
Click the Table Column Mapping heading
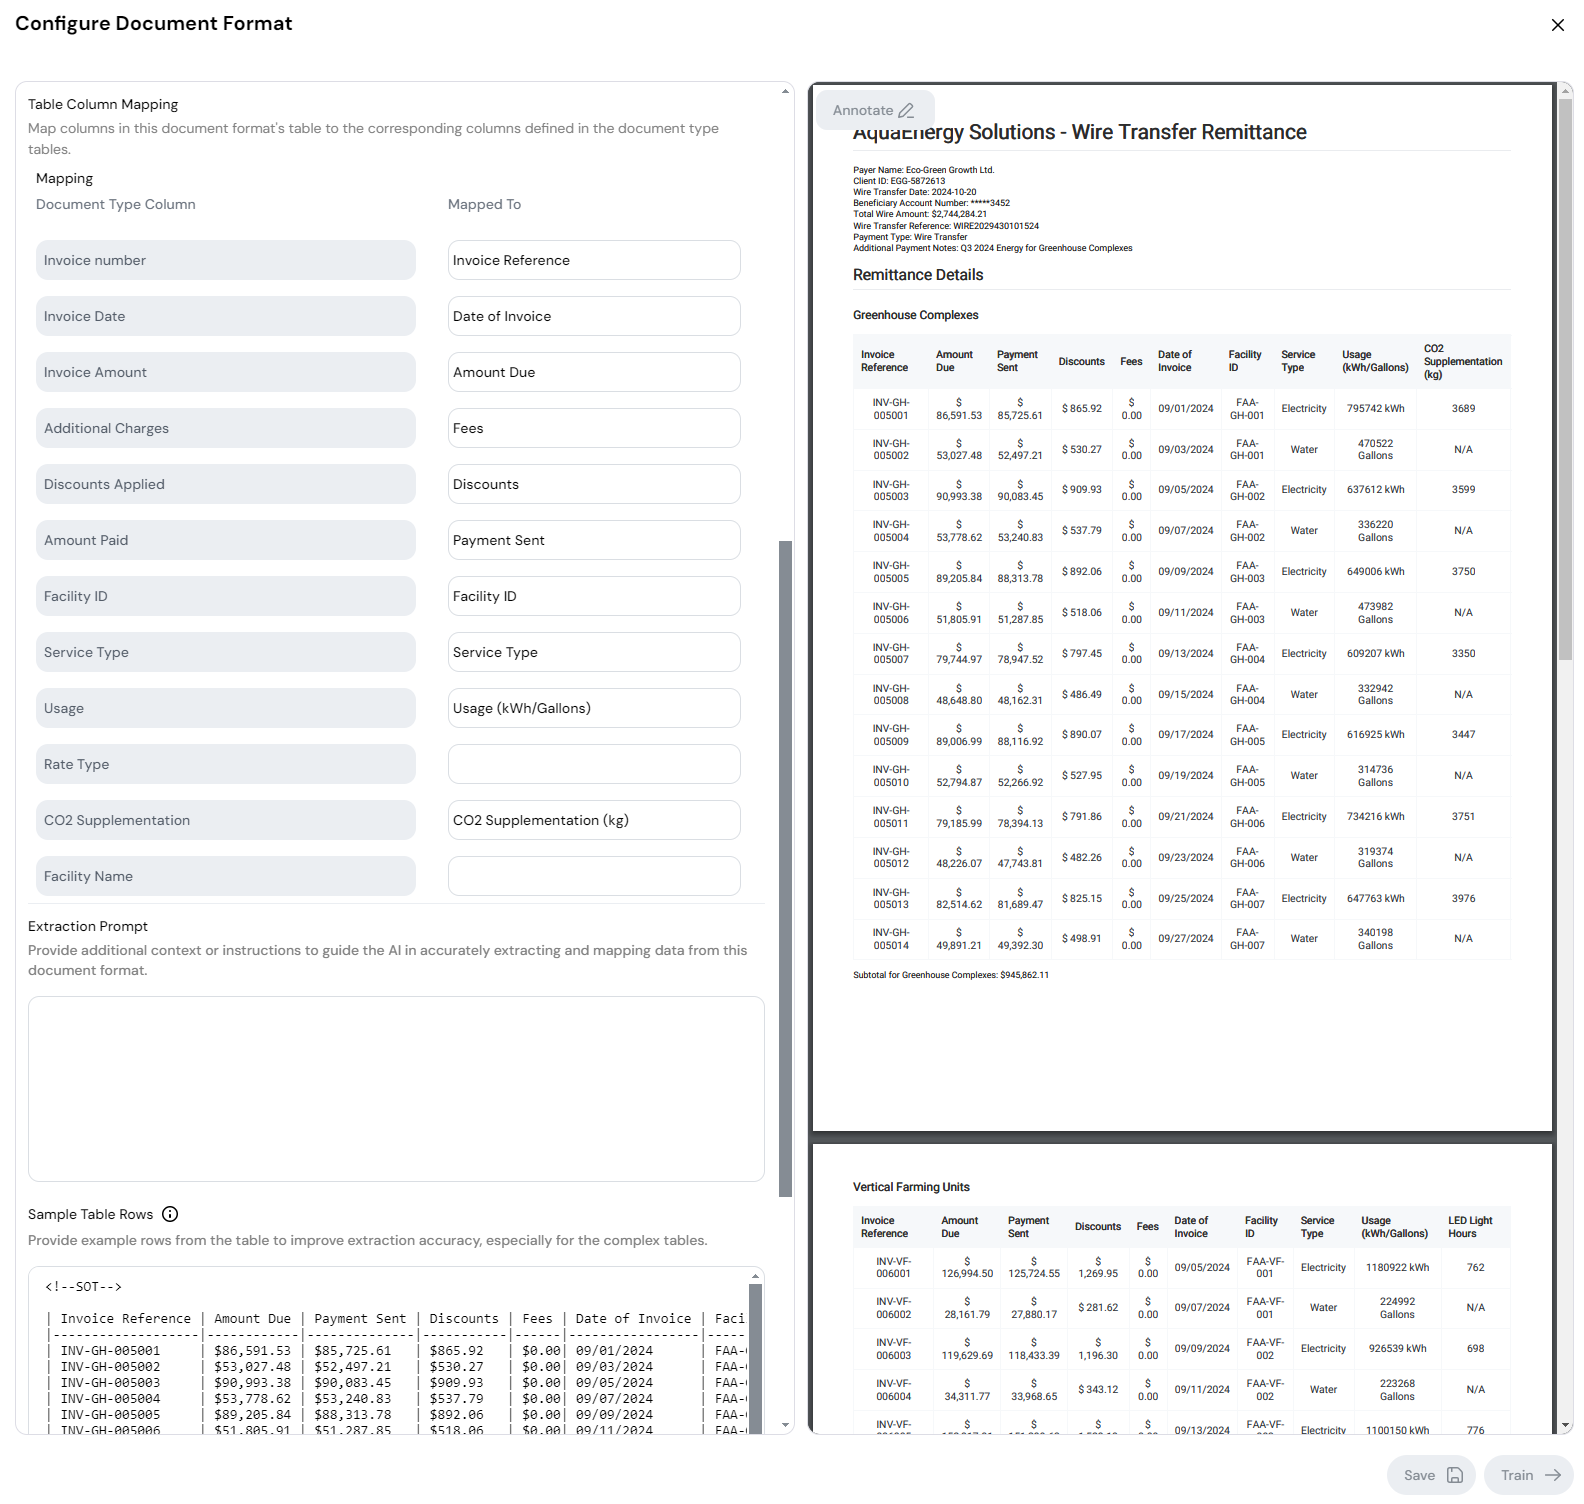pyautogui.click(x=103, y=104)
